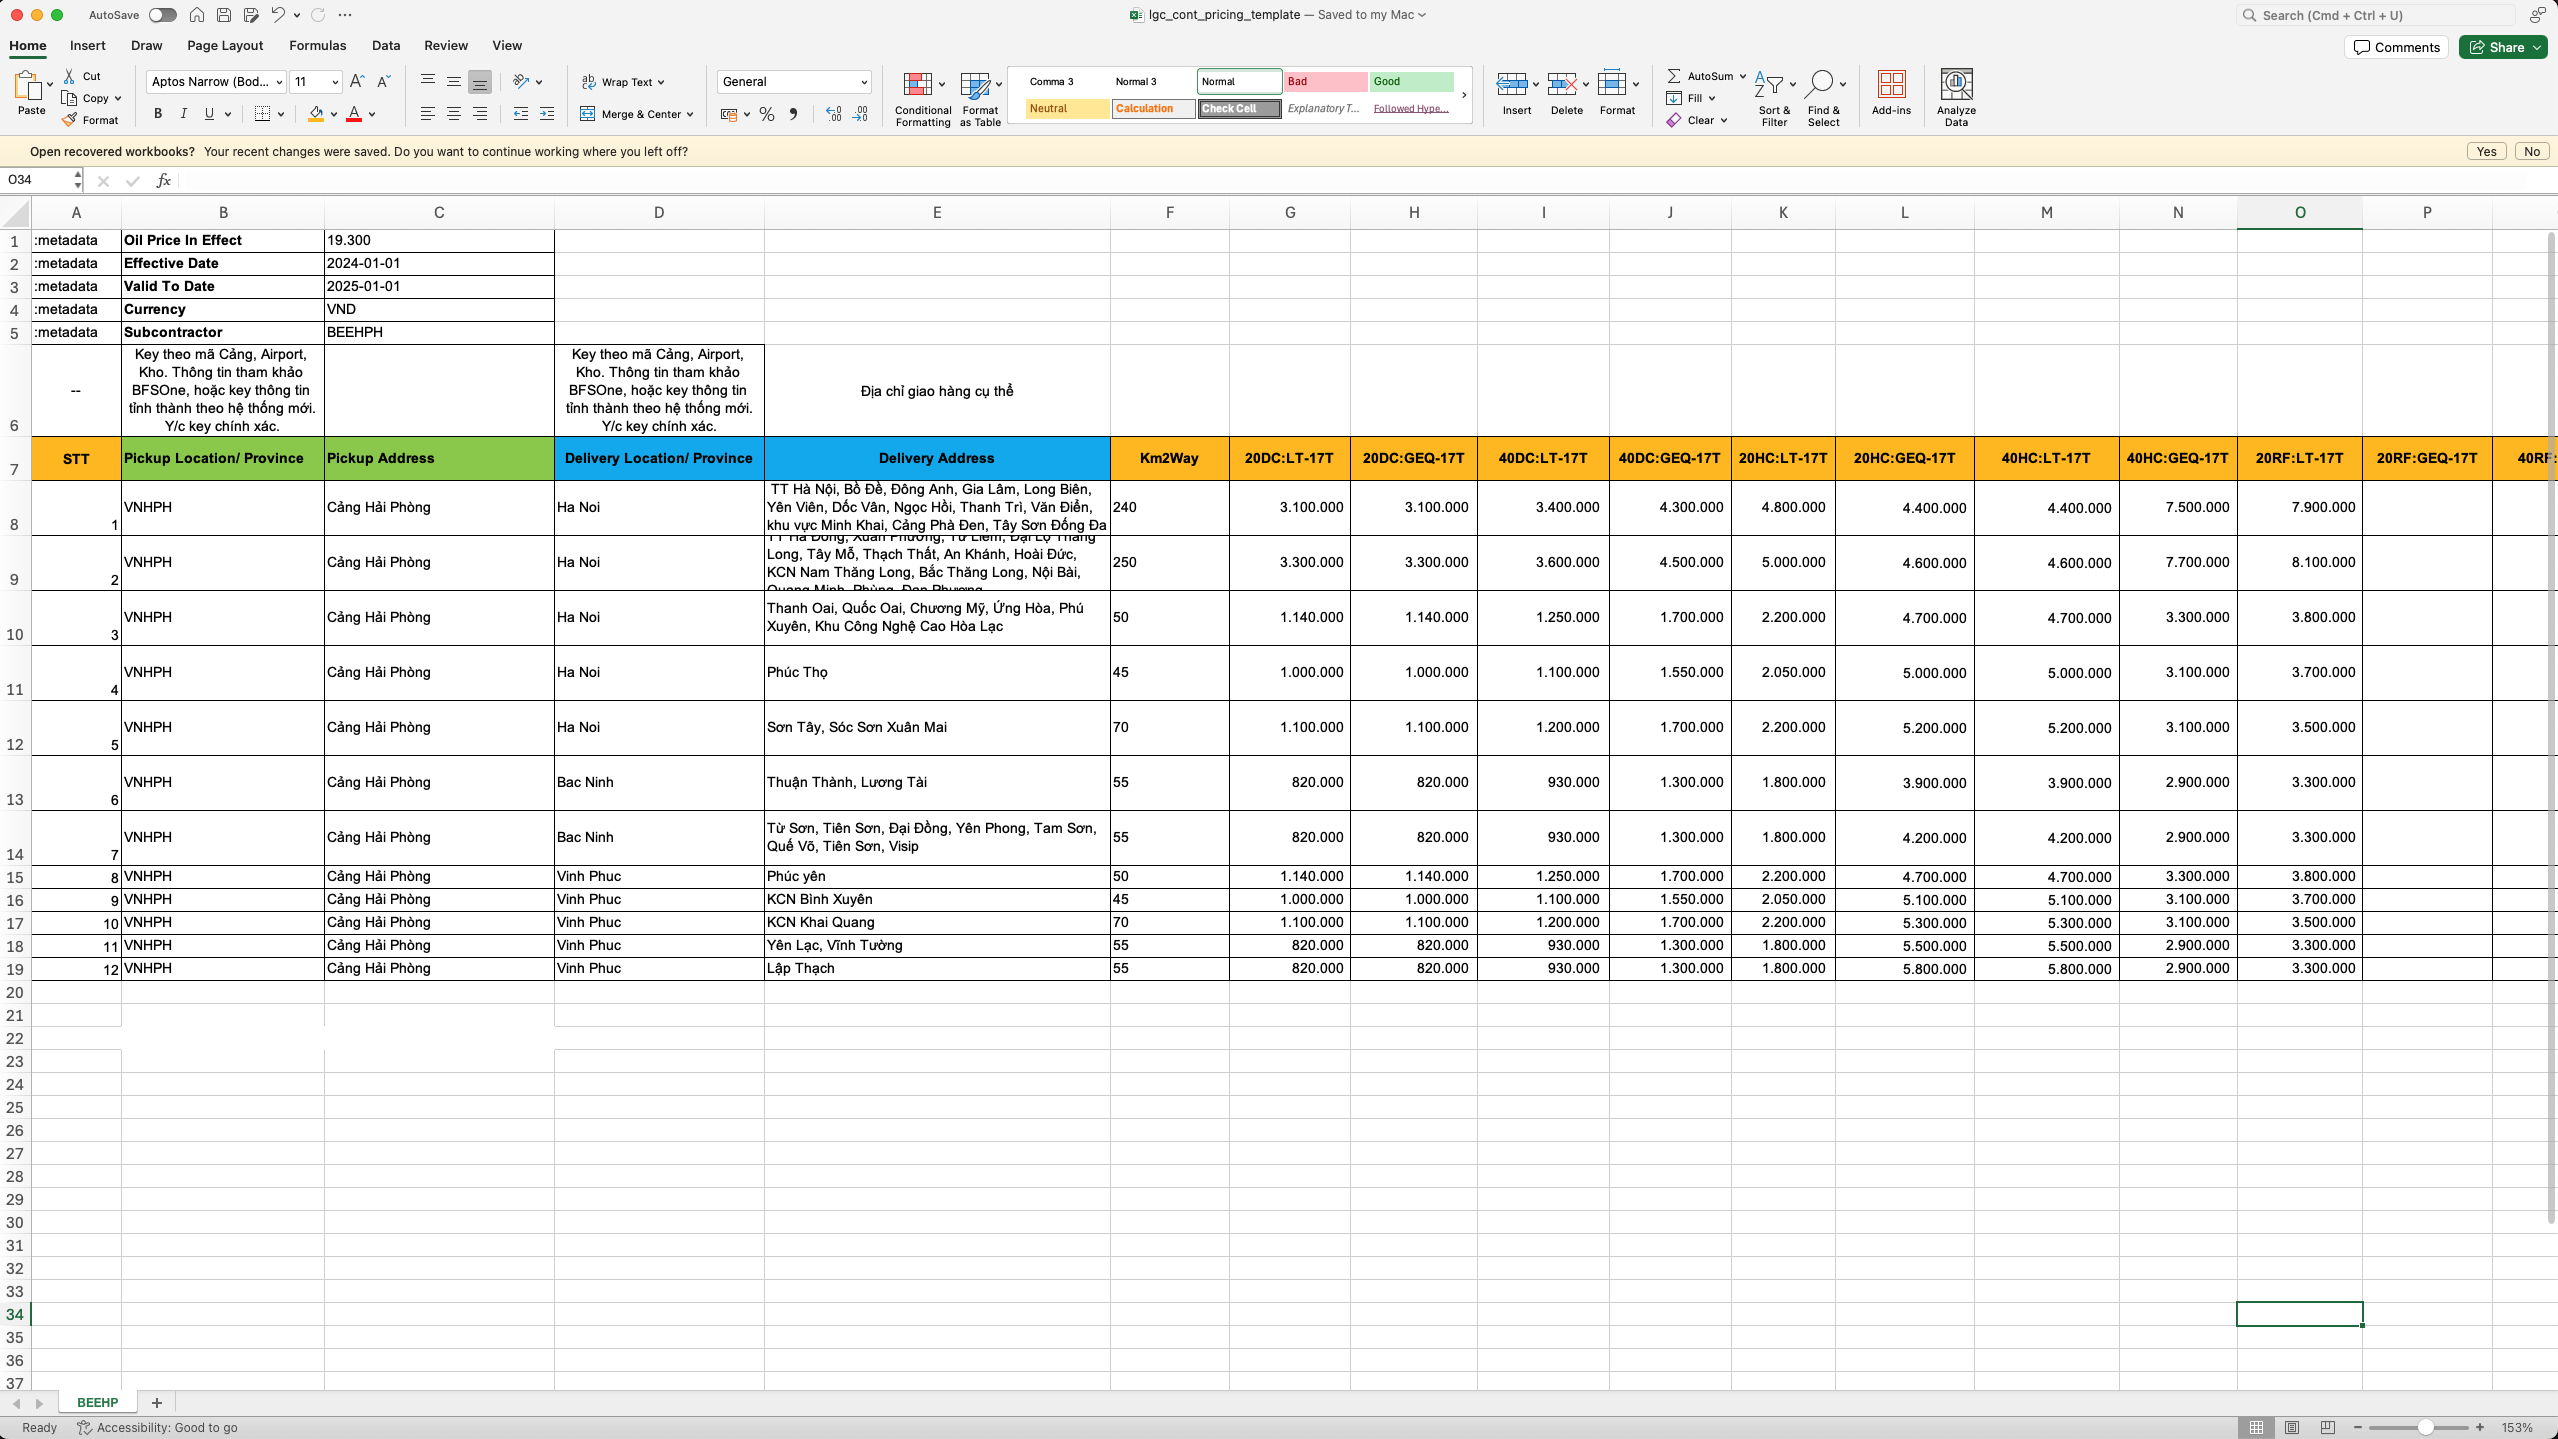Image resolution: width=2558 pixels, height=1439 pixels.
Task: Click the Format Painter brush icon
Action: tap(69, 120)
